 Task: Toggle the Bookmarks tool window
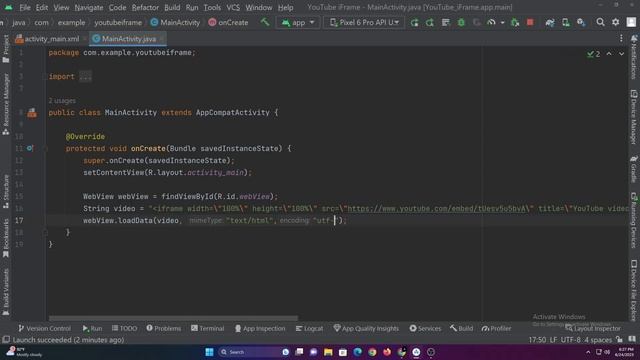[6, 238]
